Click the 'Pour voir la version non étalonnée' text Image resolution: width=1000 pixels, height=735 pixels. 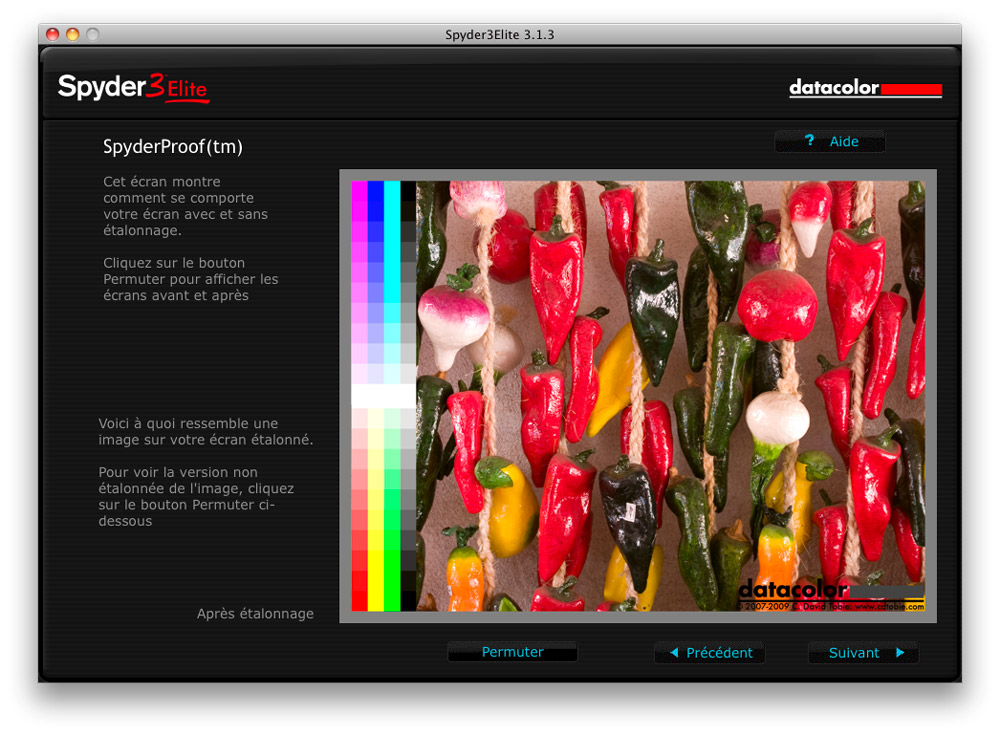pyautogui.click(x=196, y=496)
